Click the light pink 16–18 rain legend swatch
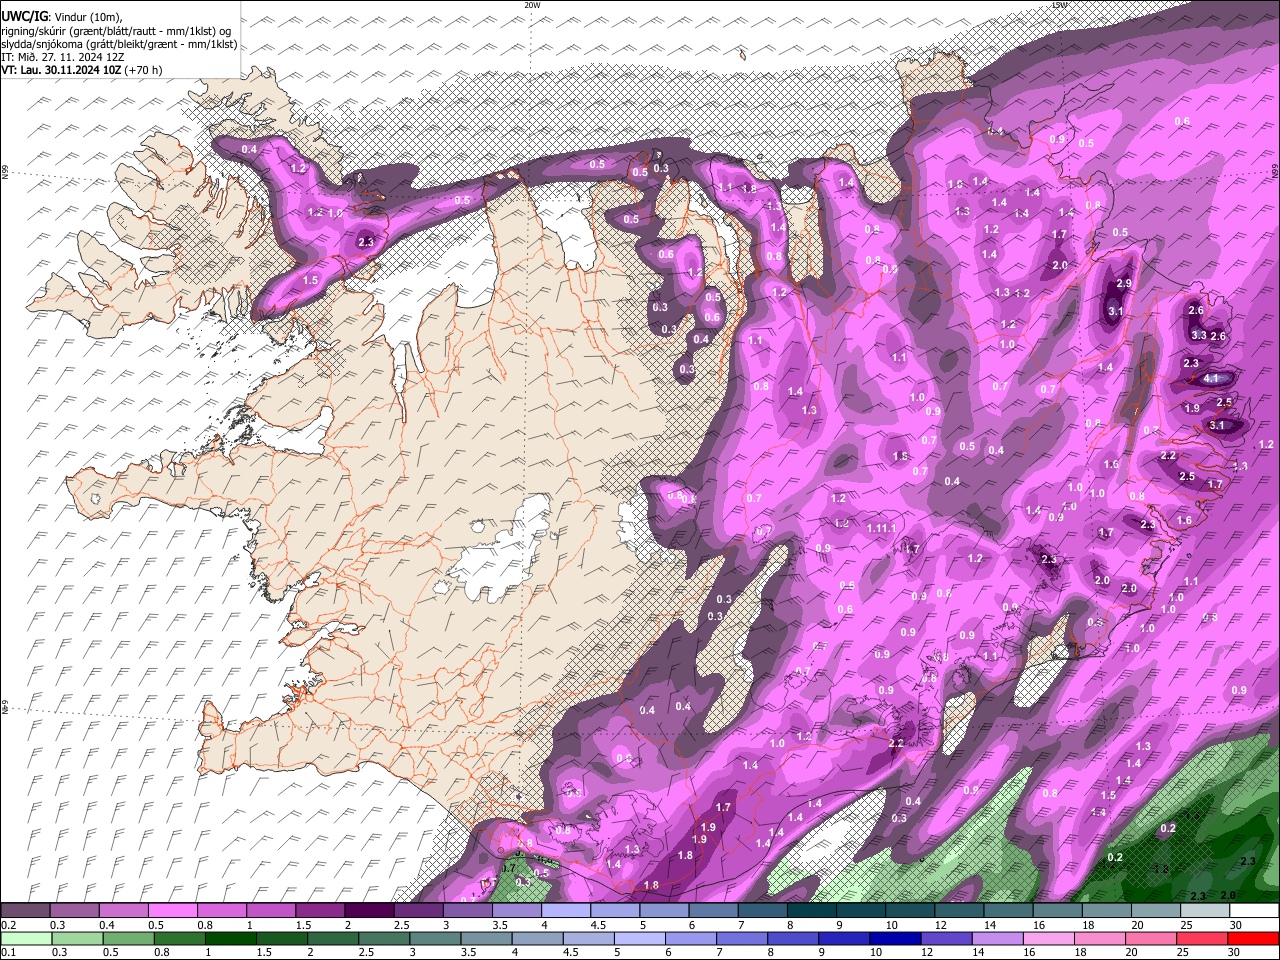Image resolution: width=1280 pixels, height=960 pixels. tap(1049, 939)
